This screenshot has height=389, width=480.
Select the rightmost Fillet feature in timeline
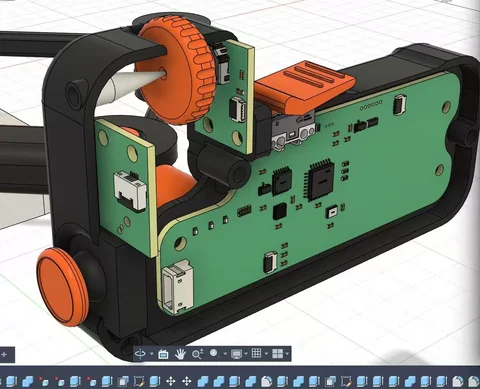coord(474,381)
